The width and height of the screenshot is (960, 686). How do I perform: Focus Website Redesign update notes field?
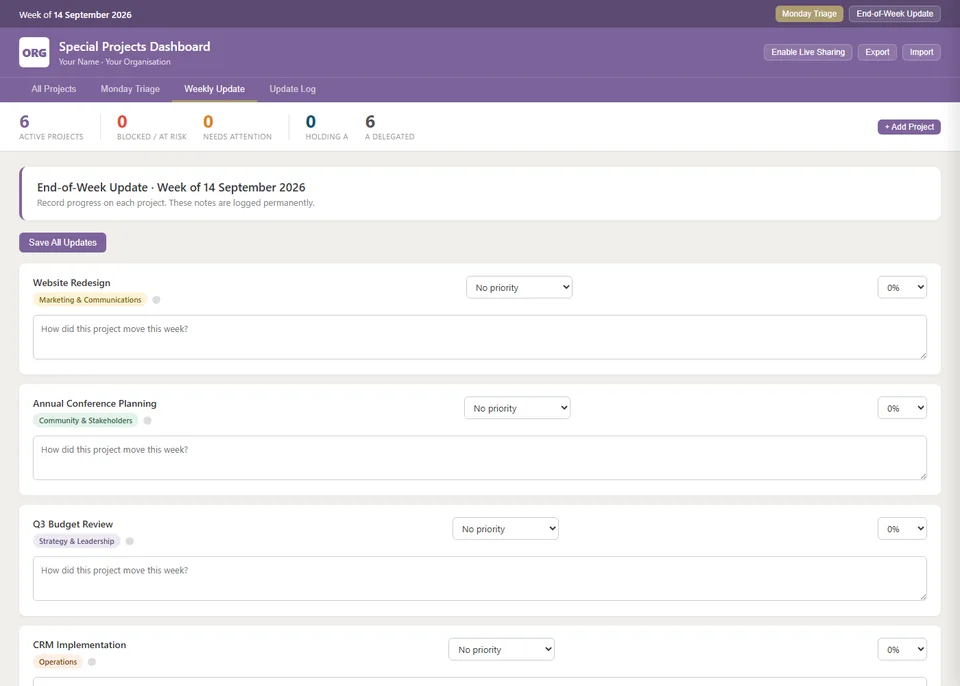479,337
